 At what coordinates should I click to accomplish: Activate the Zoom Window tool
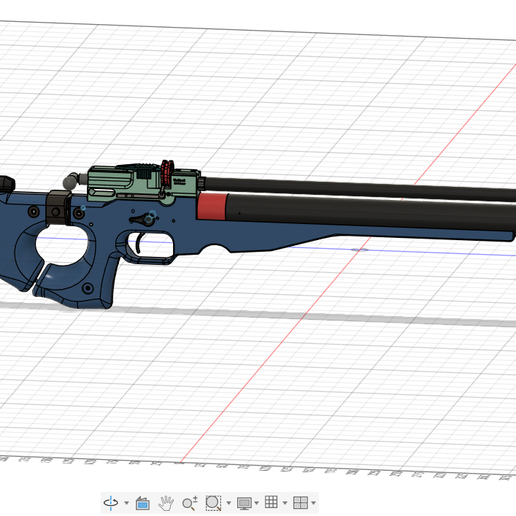[213, 503]
